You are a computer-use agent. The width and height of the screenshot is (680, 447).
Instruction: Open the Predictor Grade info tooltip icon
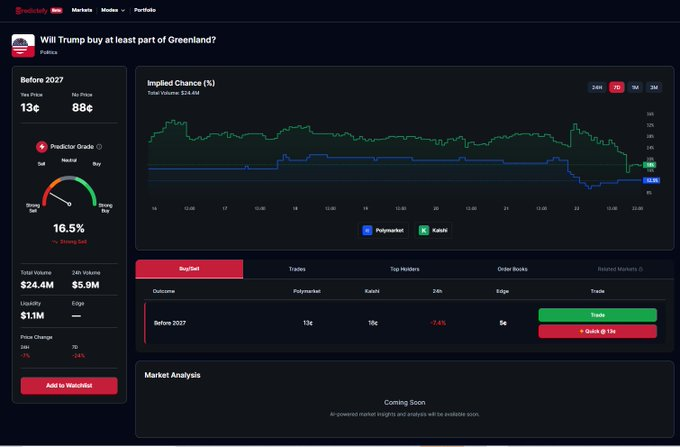coord(99,146)
